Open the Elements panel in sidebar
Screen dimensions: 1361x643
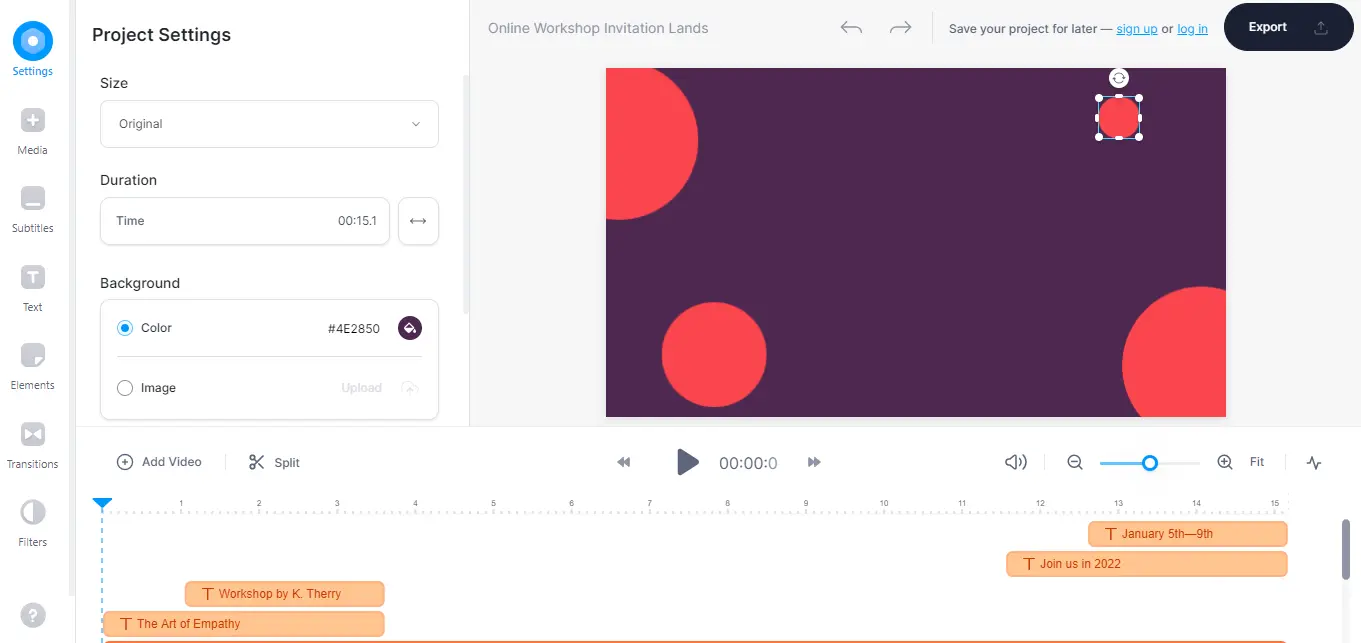[33, 366]
